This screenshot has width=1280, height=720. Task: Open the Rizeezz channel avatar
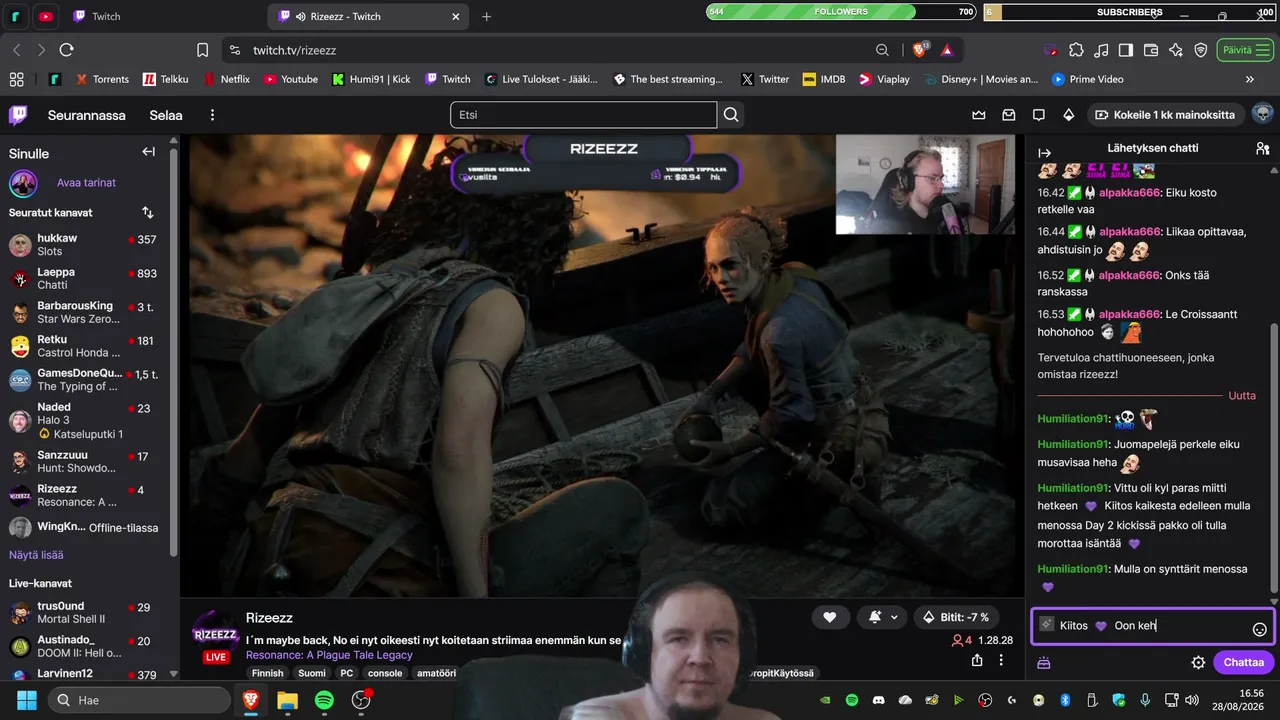(215, 636)
